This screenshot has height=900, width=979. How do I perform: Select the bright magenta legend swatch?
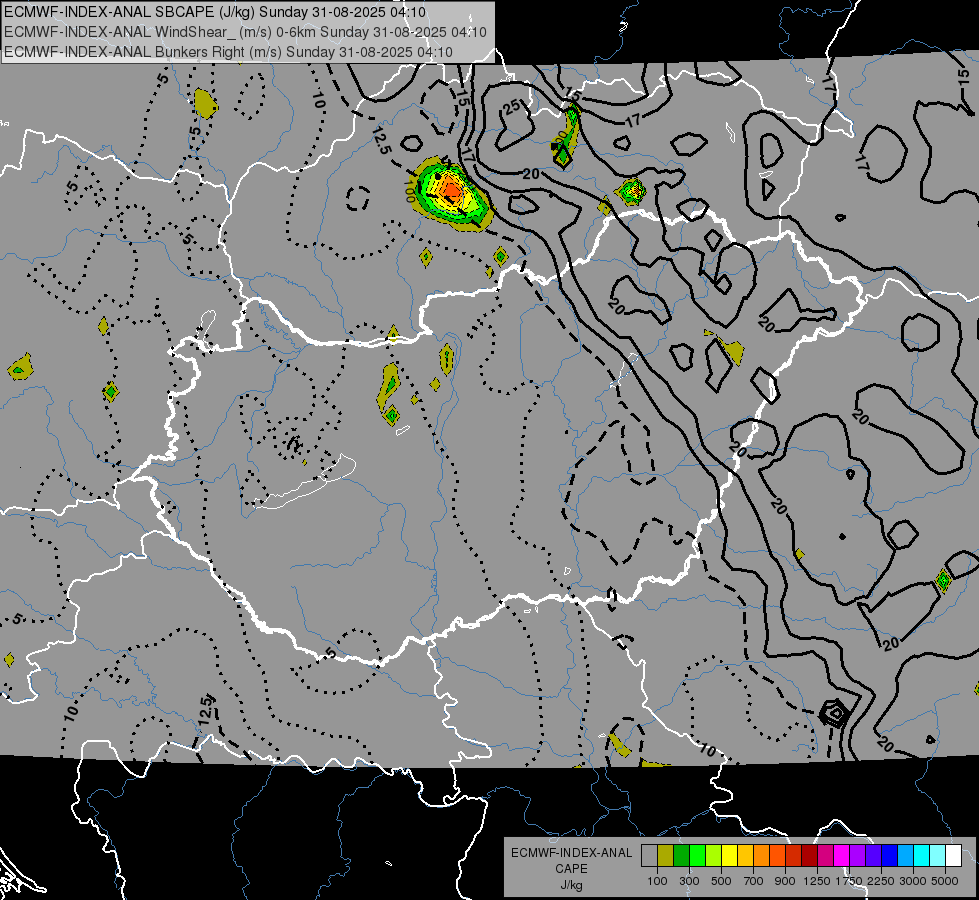coord(842,856)
